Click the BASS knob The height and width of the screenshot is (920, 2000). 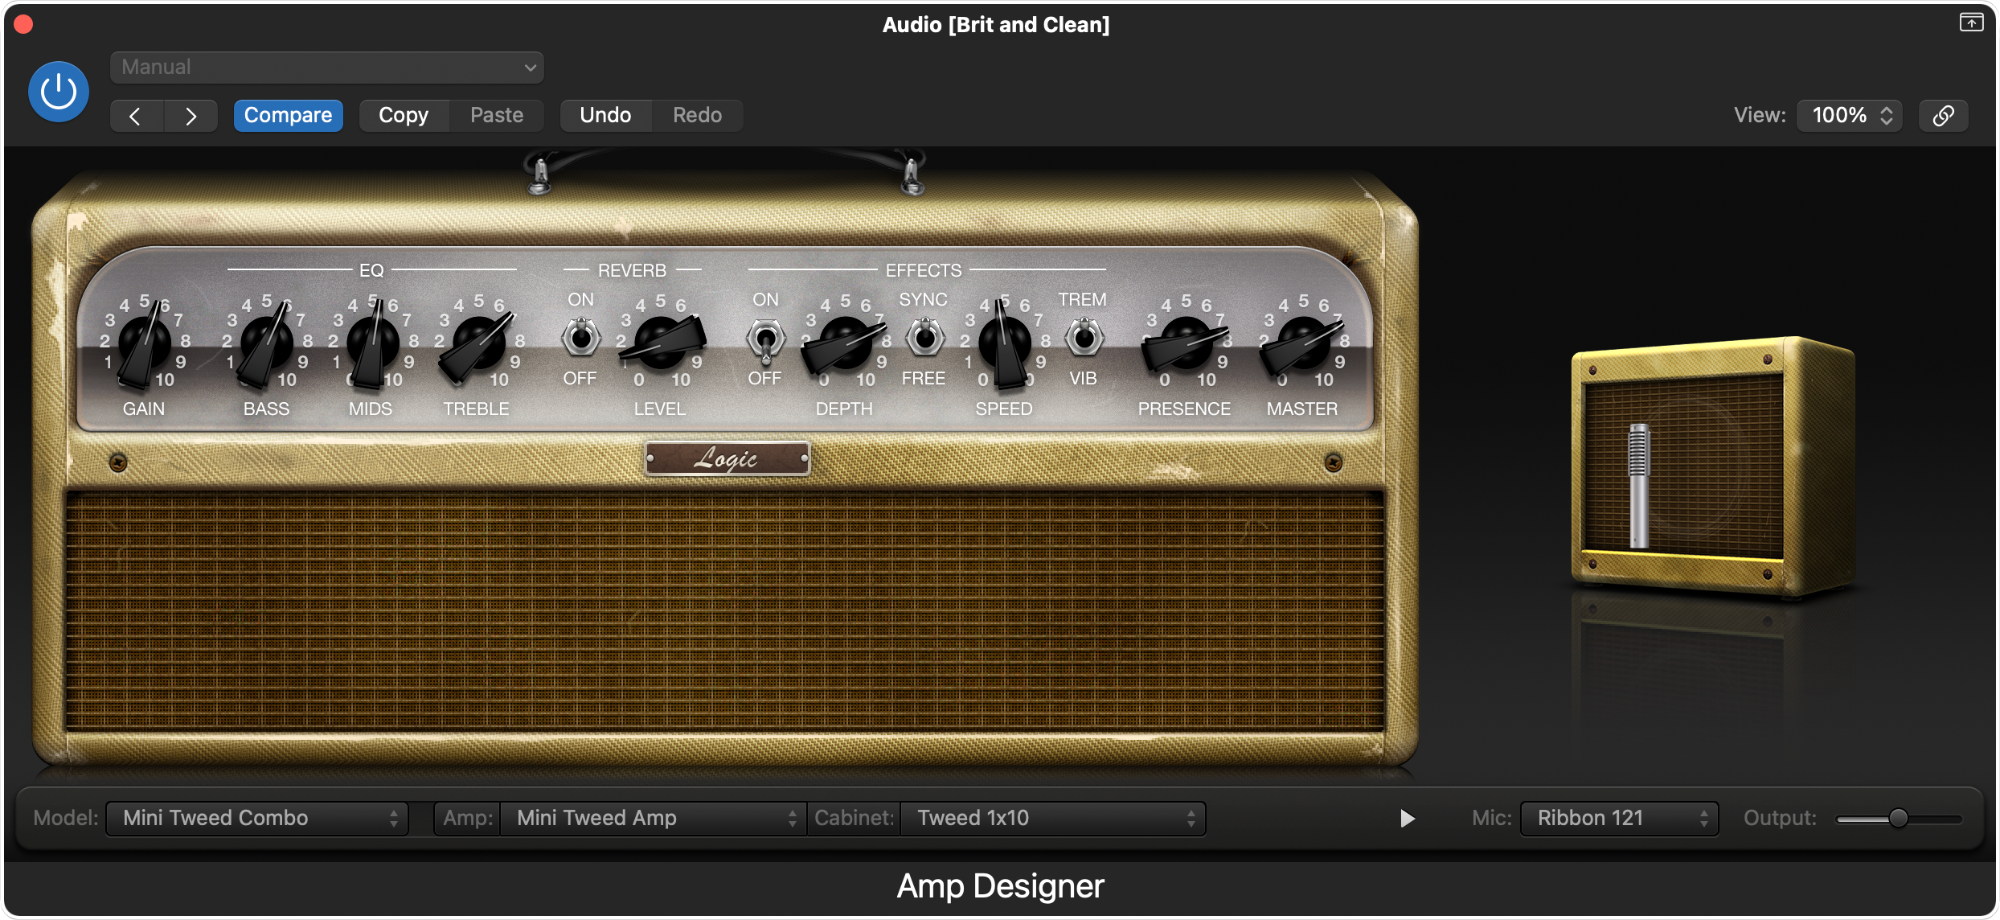[x=267, y=345]
